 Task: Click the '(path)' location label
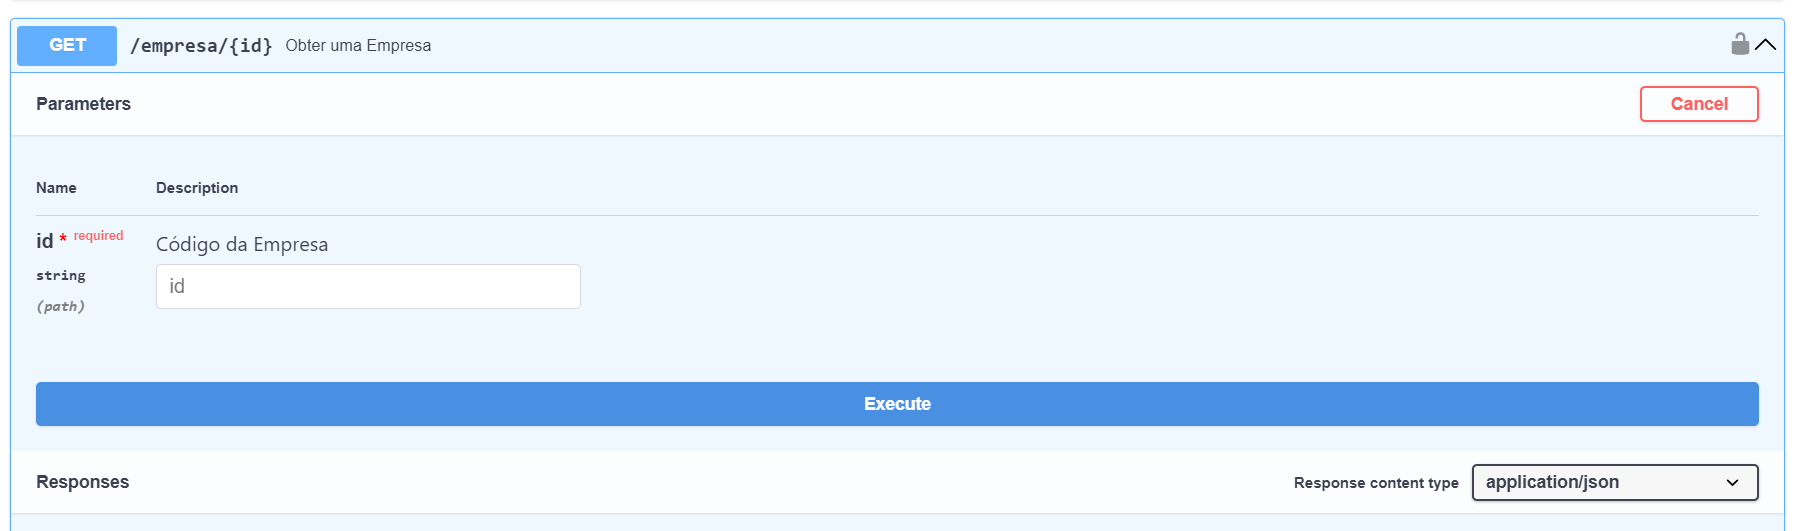coord(61,306)
